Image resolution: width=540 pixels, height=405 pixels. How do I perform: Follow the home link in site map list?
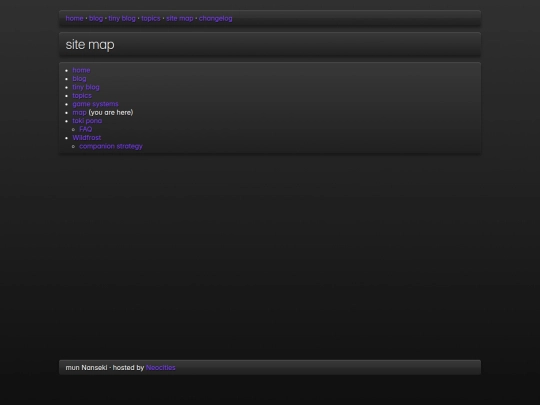[x=81, y=70]
